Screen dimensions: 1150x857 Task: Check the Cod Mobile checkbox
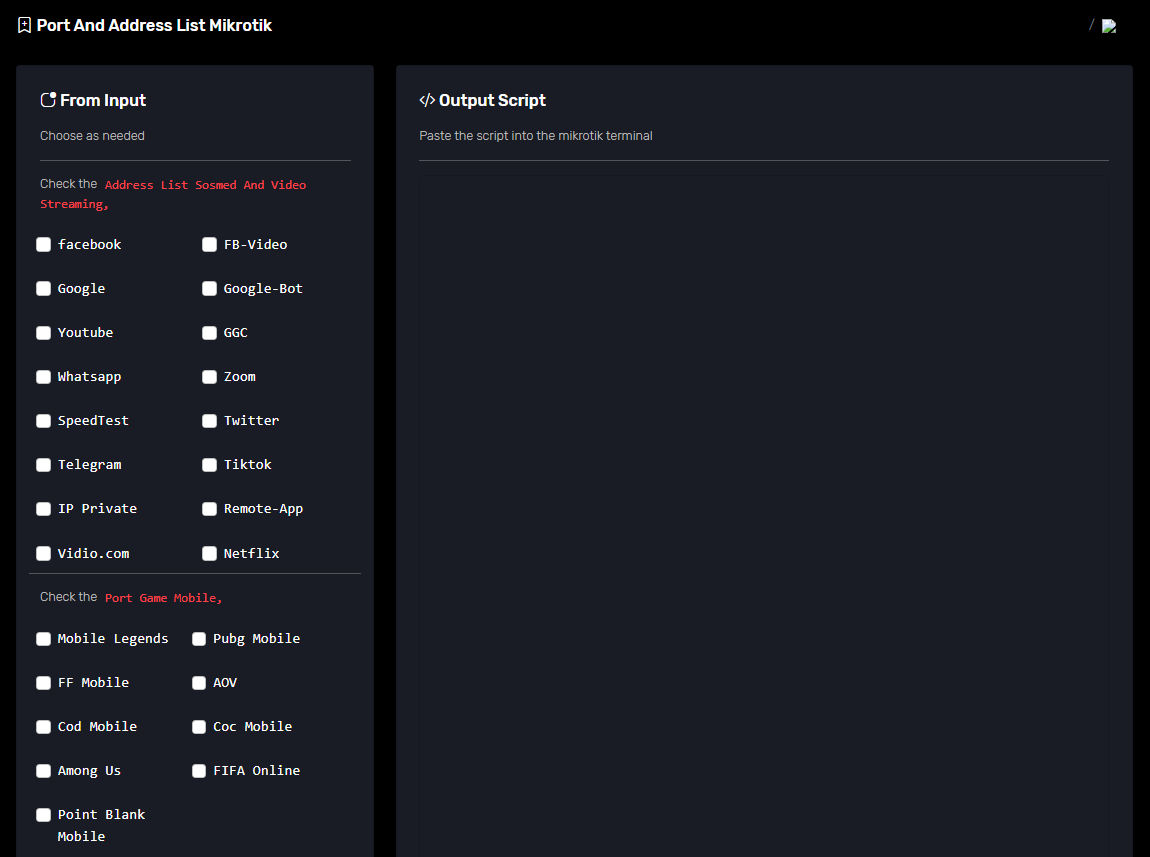pos(43,727)
